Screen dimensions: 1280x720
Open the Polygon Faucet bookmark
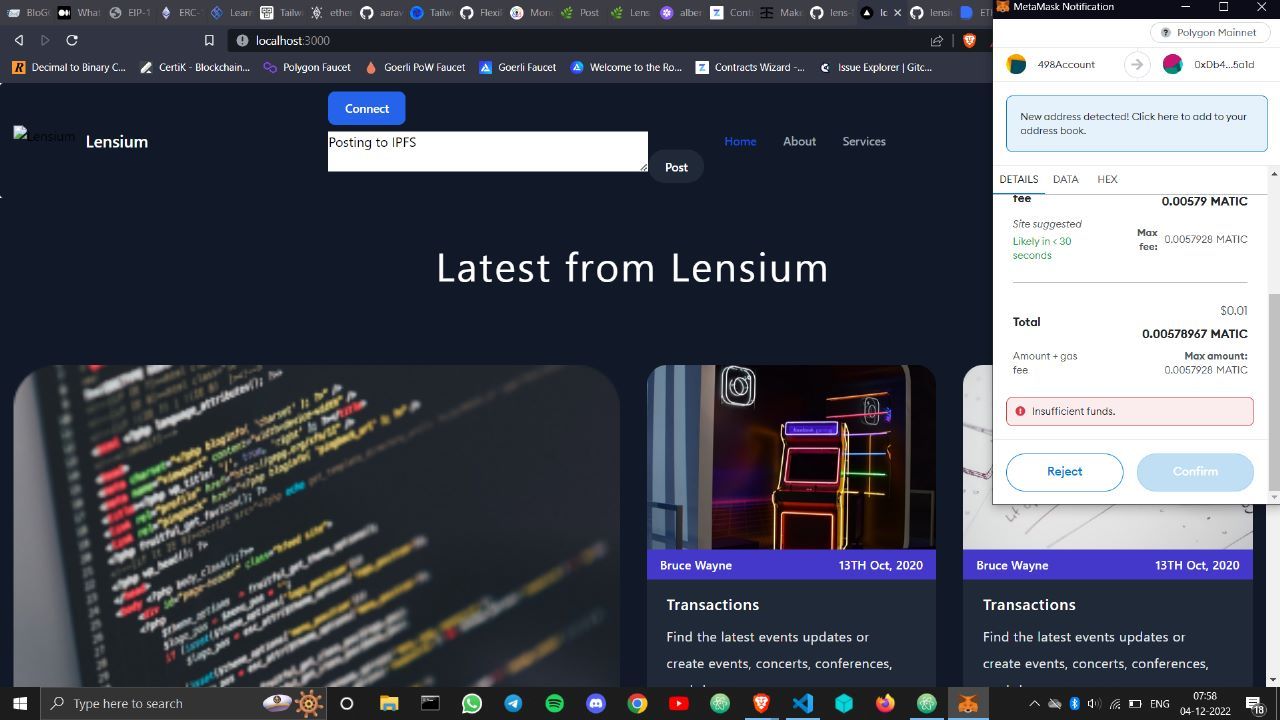(x=307, y=67)
